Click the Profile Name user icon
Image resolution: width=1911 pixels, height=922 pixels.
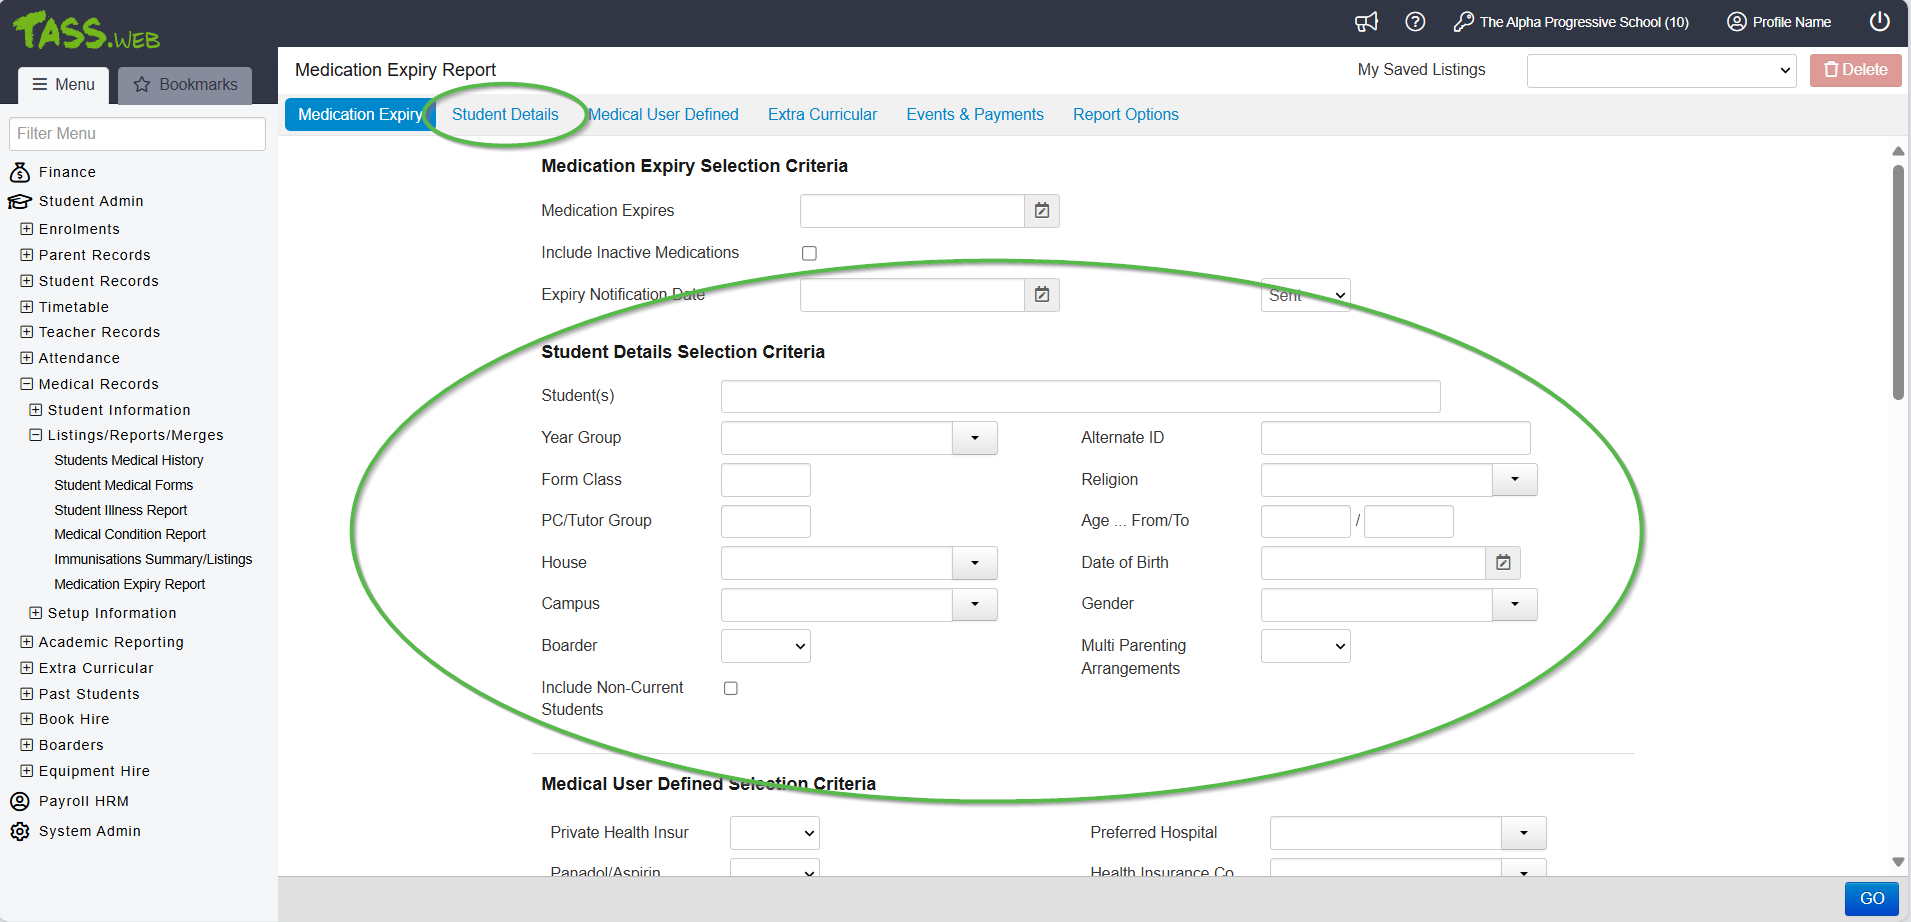pos(1737,22)
